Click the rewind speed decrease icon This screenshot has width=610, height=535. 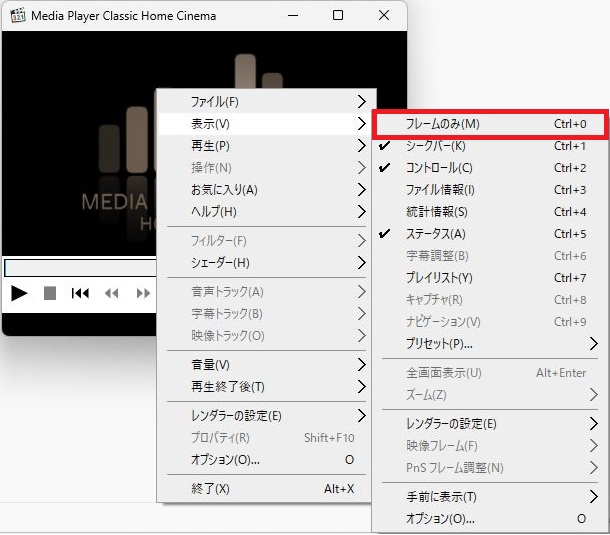[111, 293]
